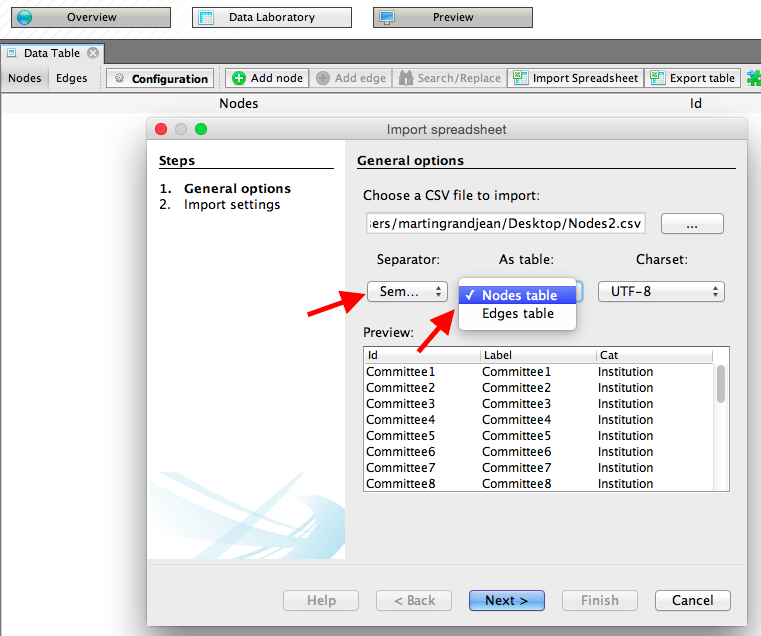Click the green Add node plus icon

tap(239, 78)
